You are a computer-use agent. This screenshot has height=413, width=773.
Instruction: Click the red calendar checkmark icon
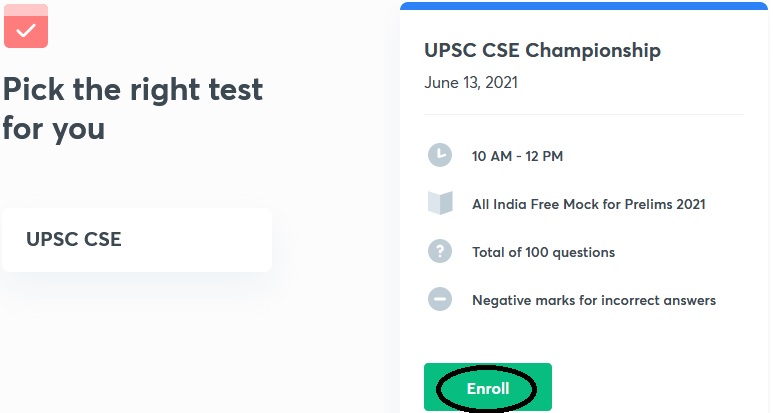pos(26,26)
